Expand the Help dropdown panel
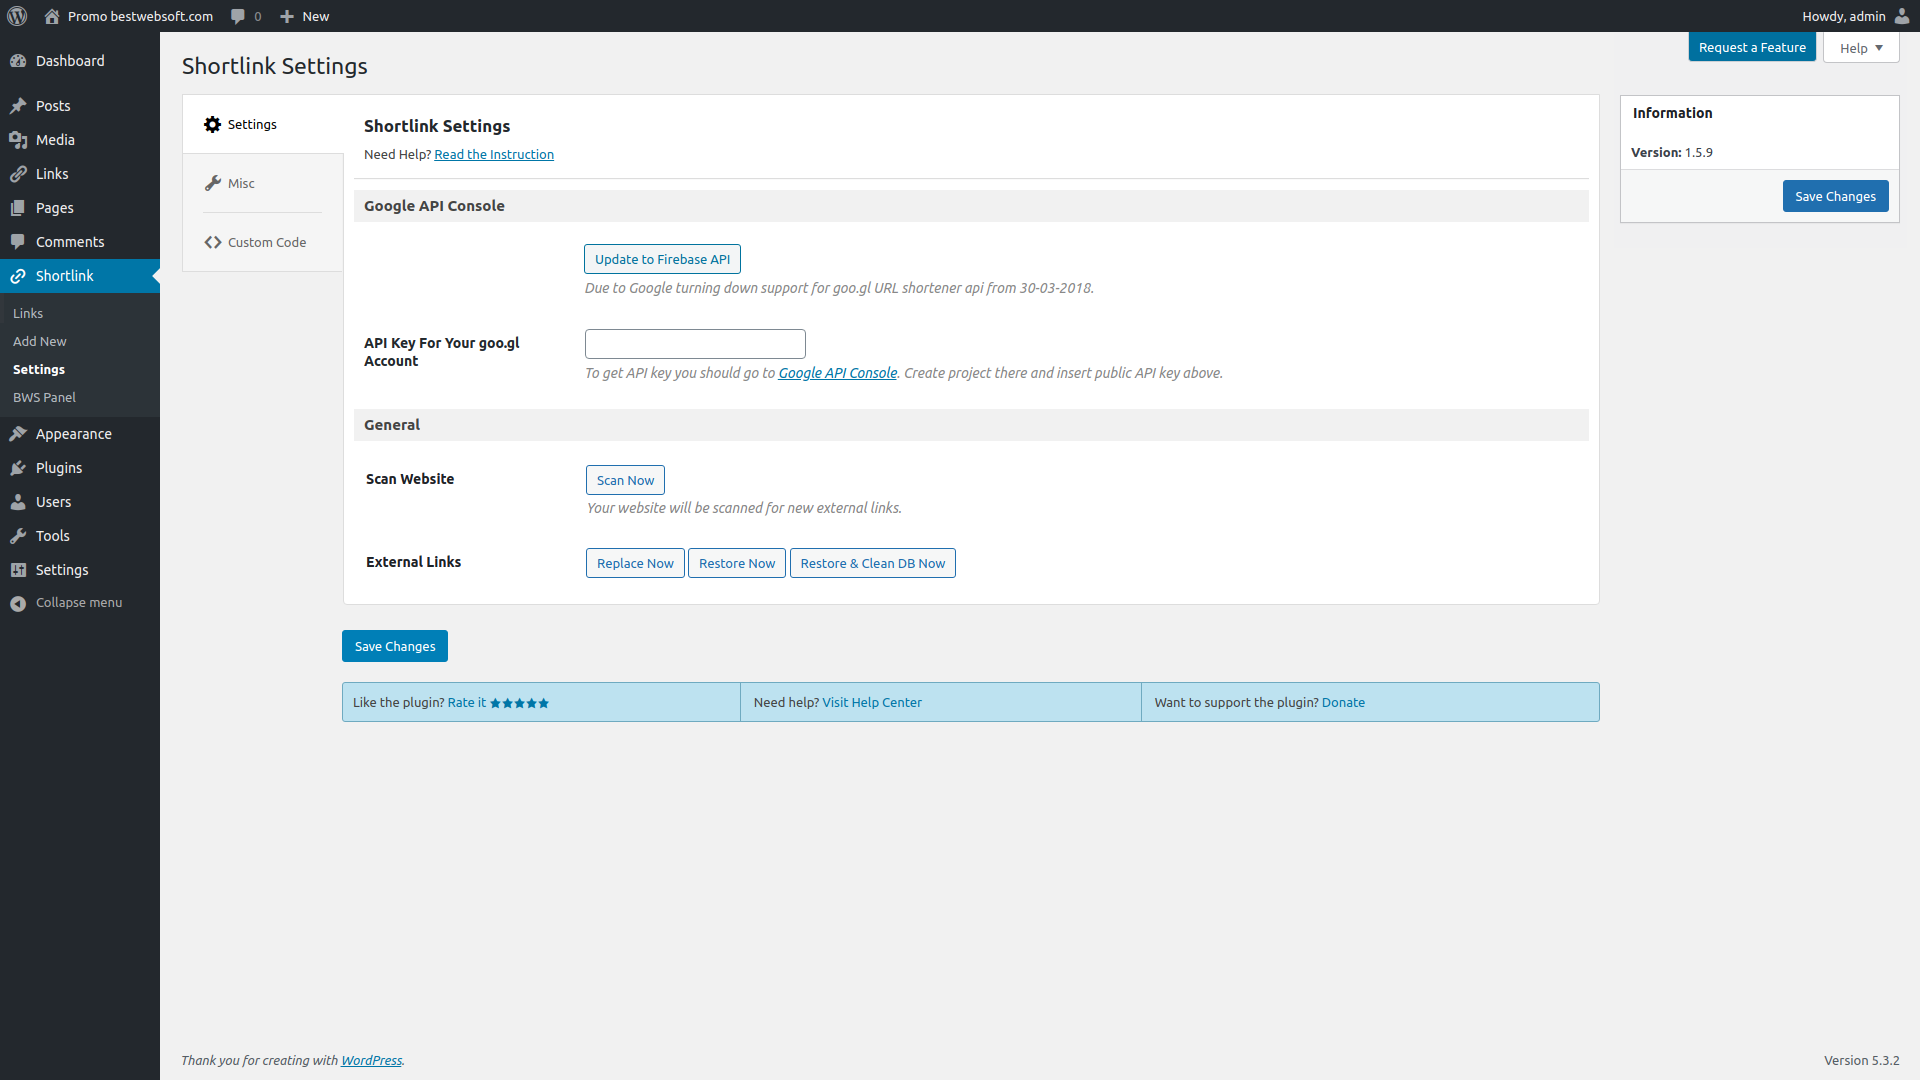Image resolution: width=1920 pixels, height=1080 pixels. coord(1861,48)
